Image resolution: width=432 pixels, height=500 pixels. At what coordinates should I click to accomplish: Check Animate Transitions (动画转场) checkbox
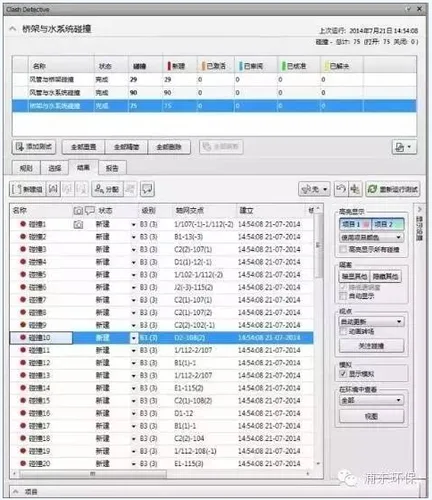[x=343, y=331]
